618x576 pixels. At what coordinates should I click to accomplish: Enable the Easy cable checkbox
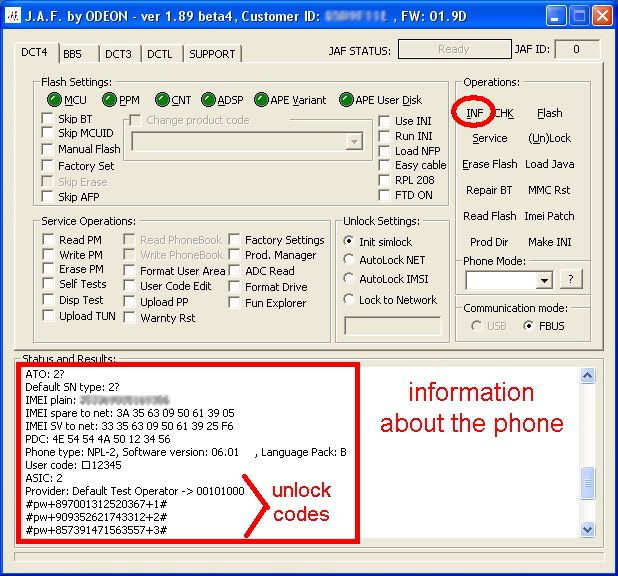(x=384, y=165)
